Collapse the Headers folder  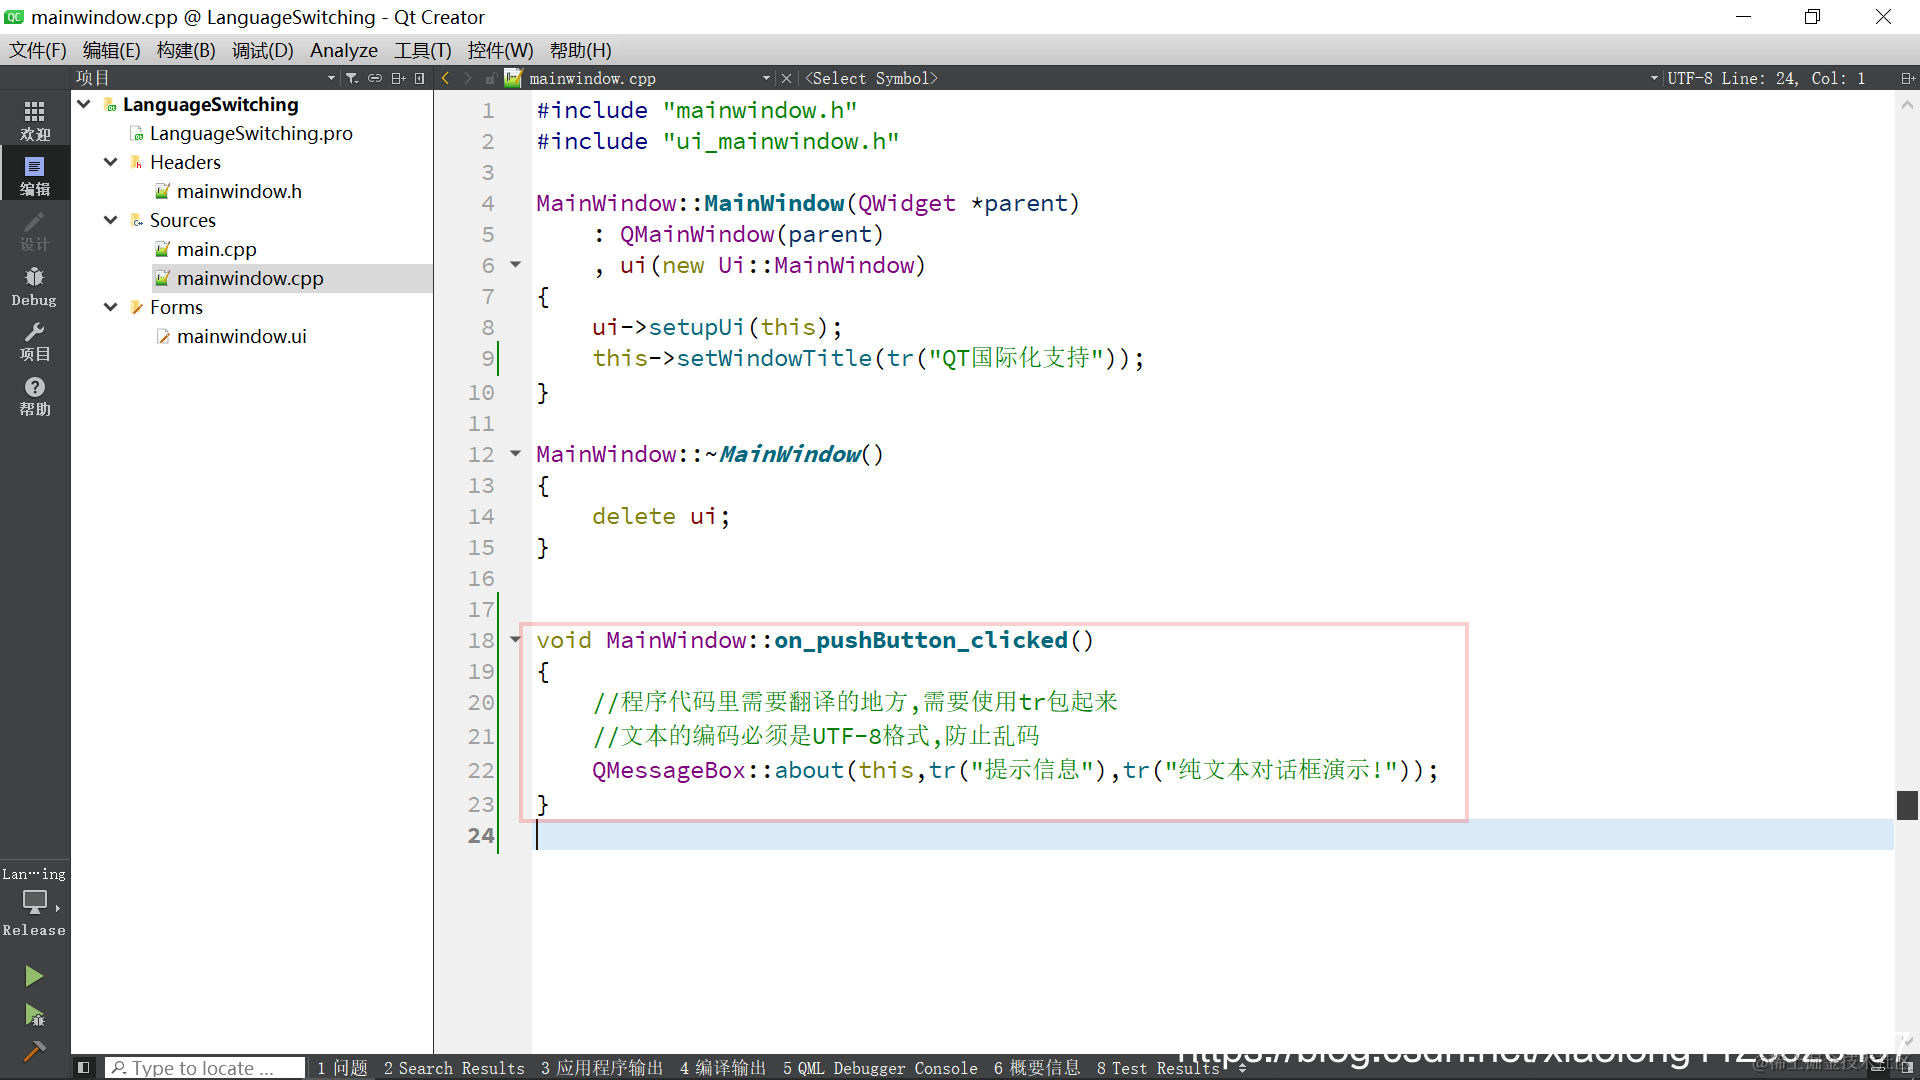[110, 162]
